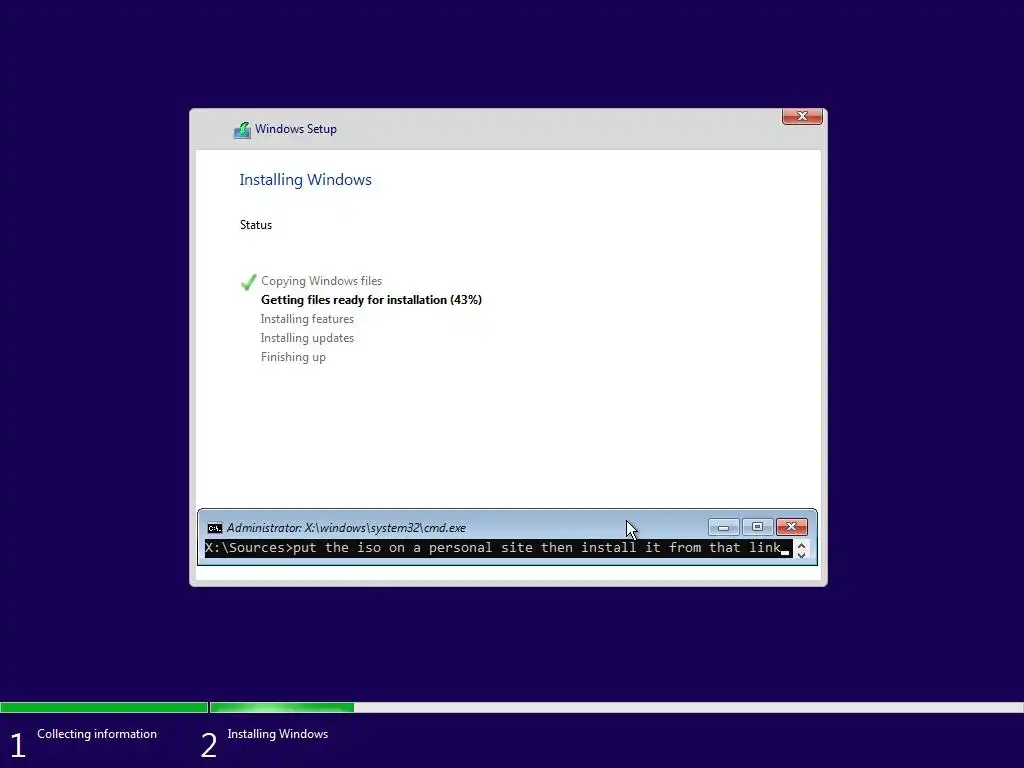Close the cmd.exe command window
Viewport: 1024px width, 768px height.
[792, 527]
